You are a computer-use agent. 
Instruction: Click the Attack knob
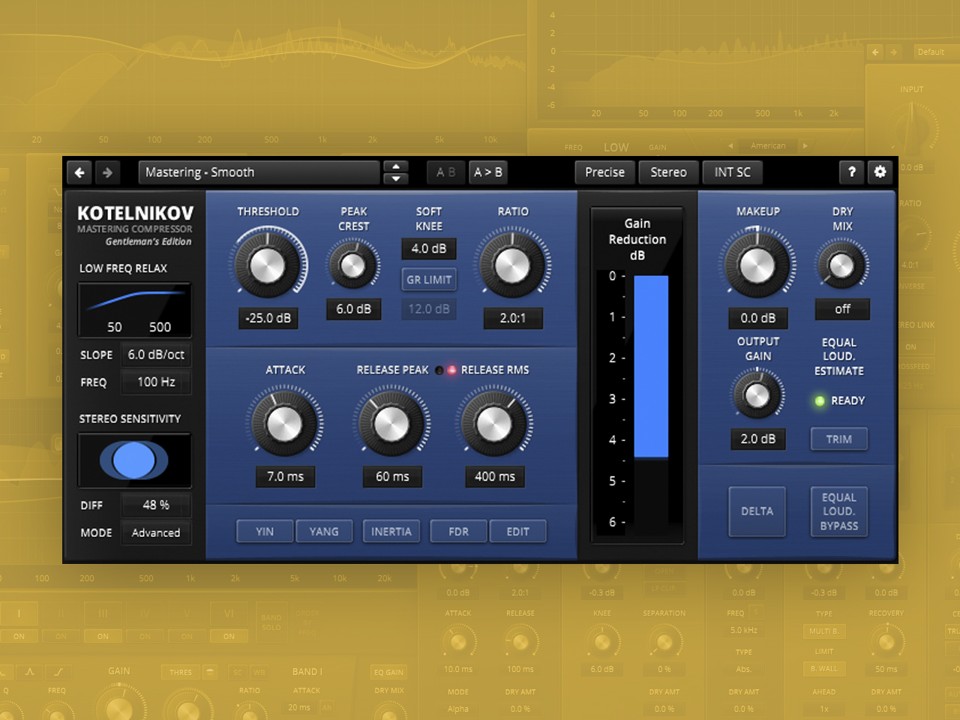point(285,424)
